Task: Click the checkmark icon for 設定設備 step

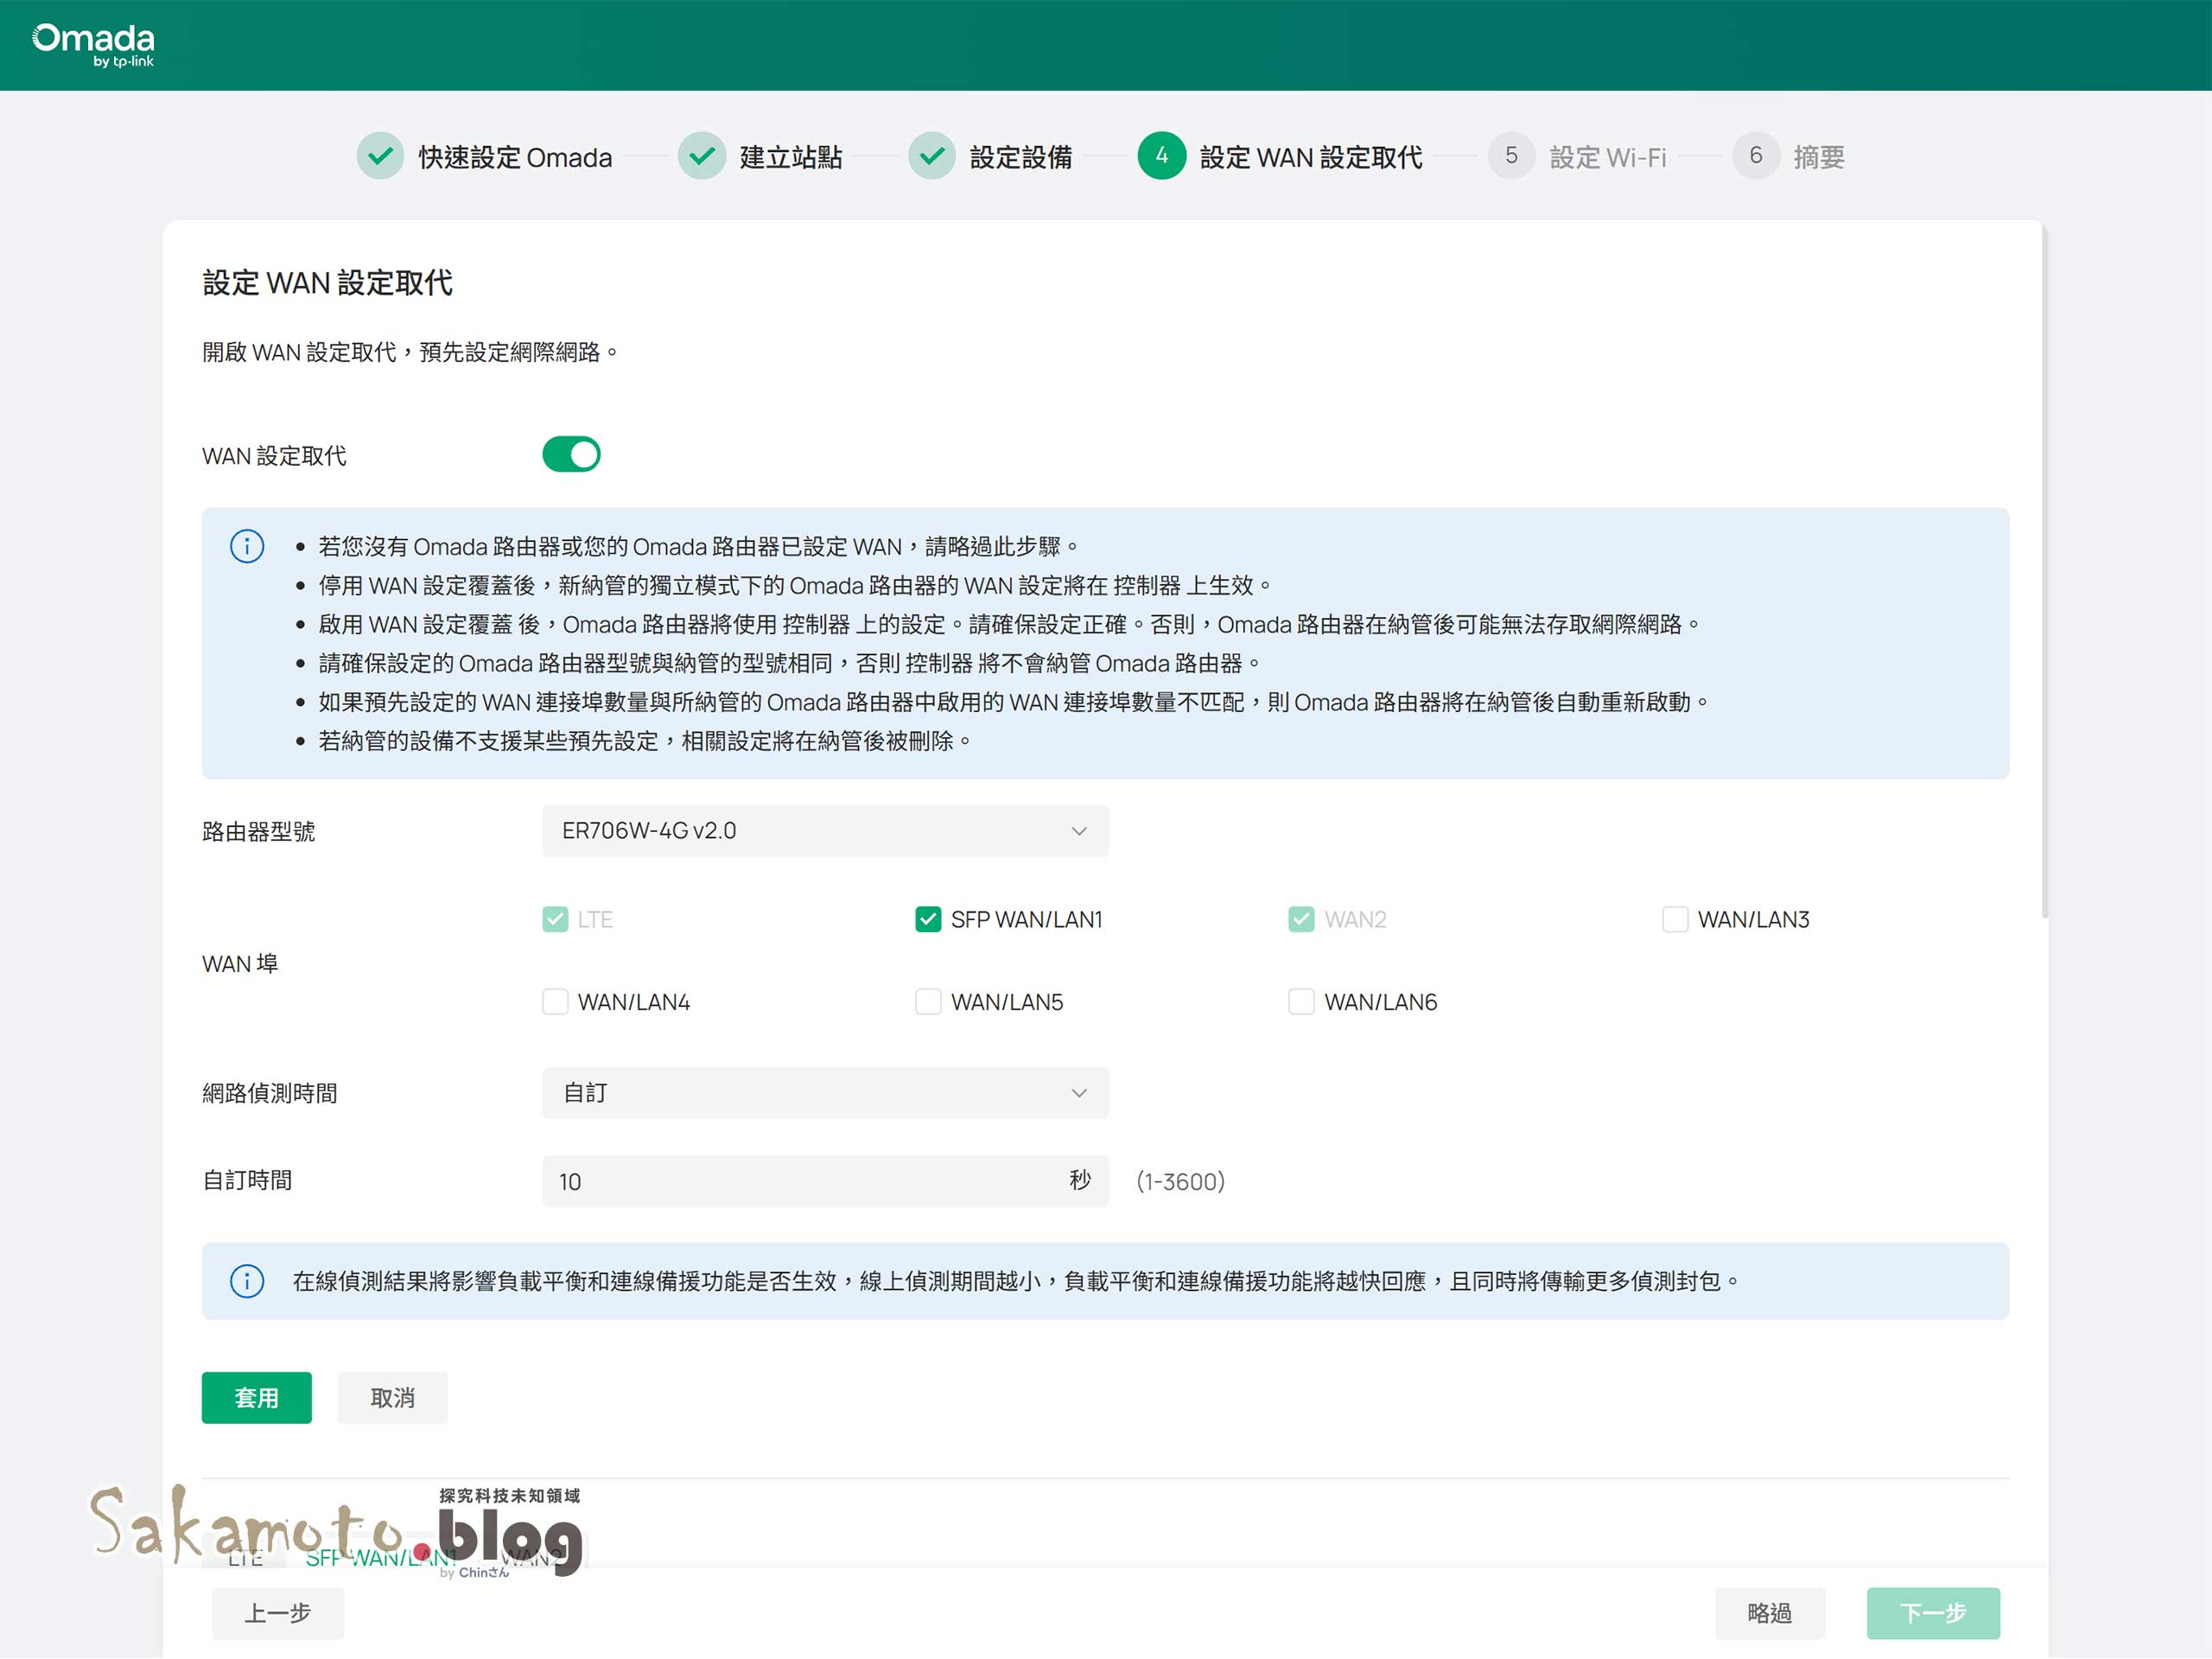Action: (932, 156)
